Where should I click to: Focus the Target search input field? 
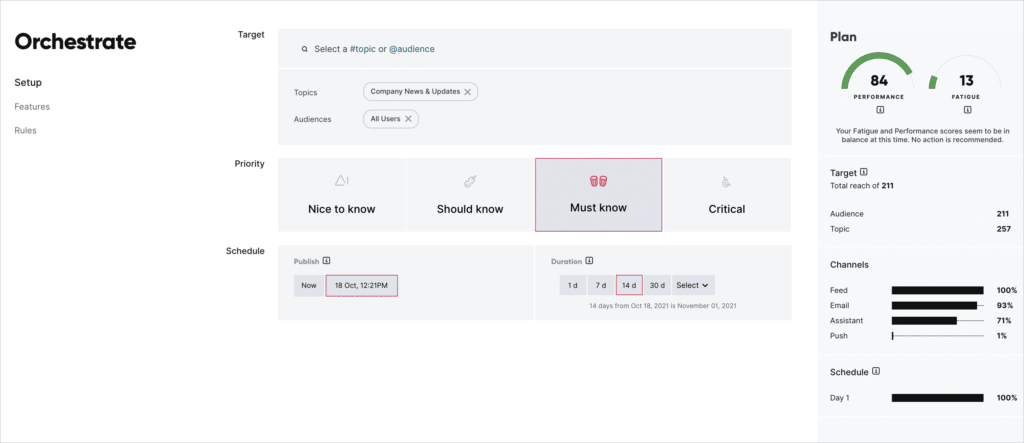pos(534,48)
